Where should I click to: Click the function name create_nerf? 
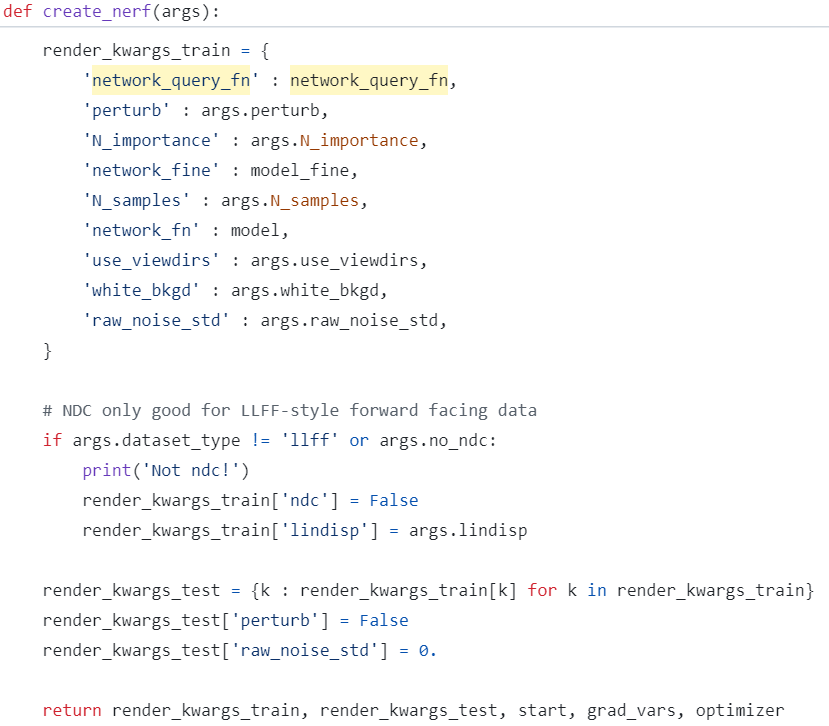(97, 11)
